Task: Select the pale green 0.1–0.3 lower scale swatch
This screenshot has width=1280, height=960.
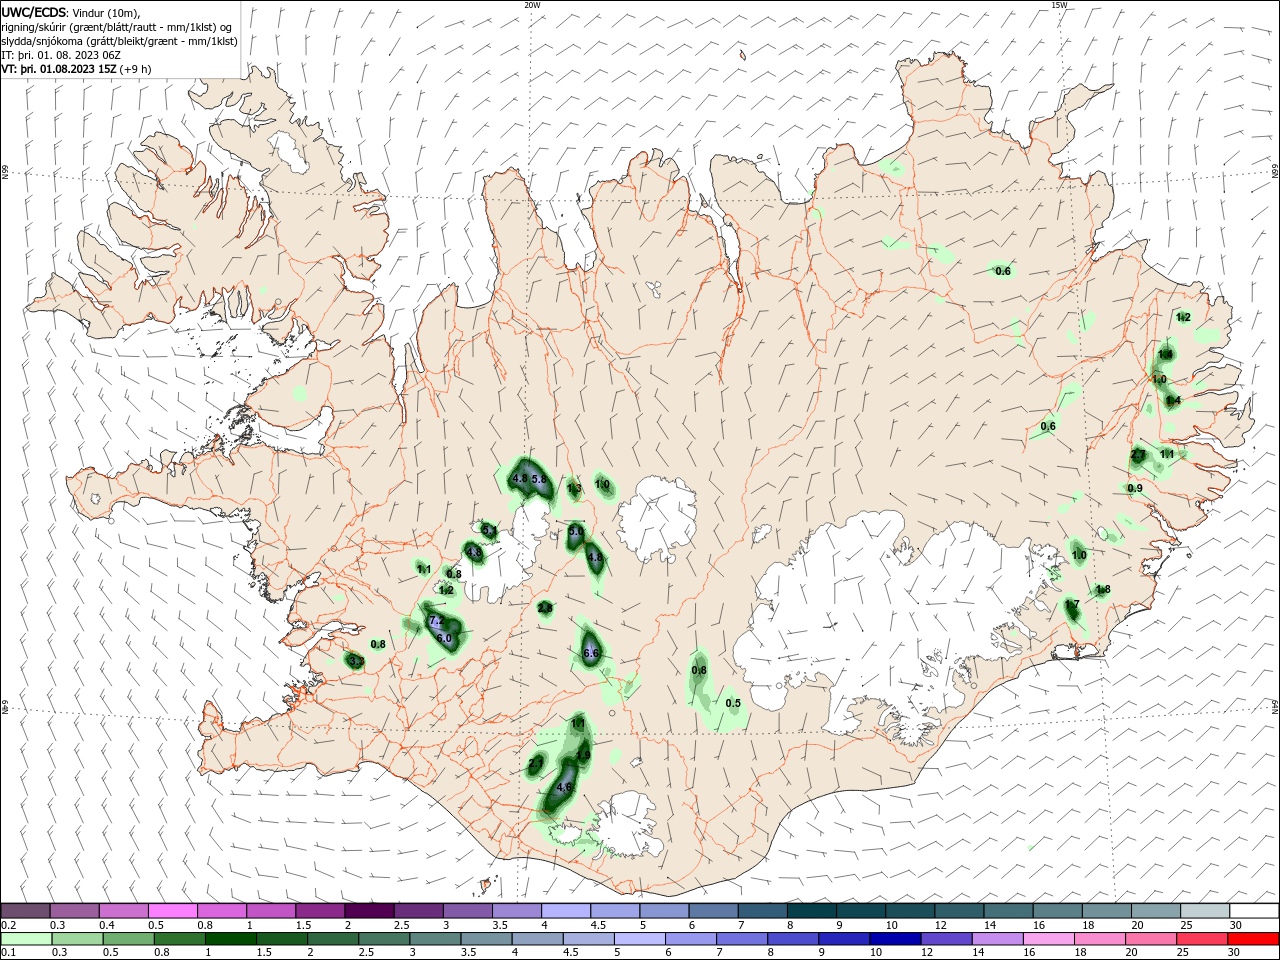Action: point(25,939)
